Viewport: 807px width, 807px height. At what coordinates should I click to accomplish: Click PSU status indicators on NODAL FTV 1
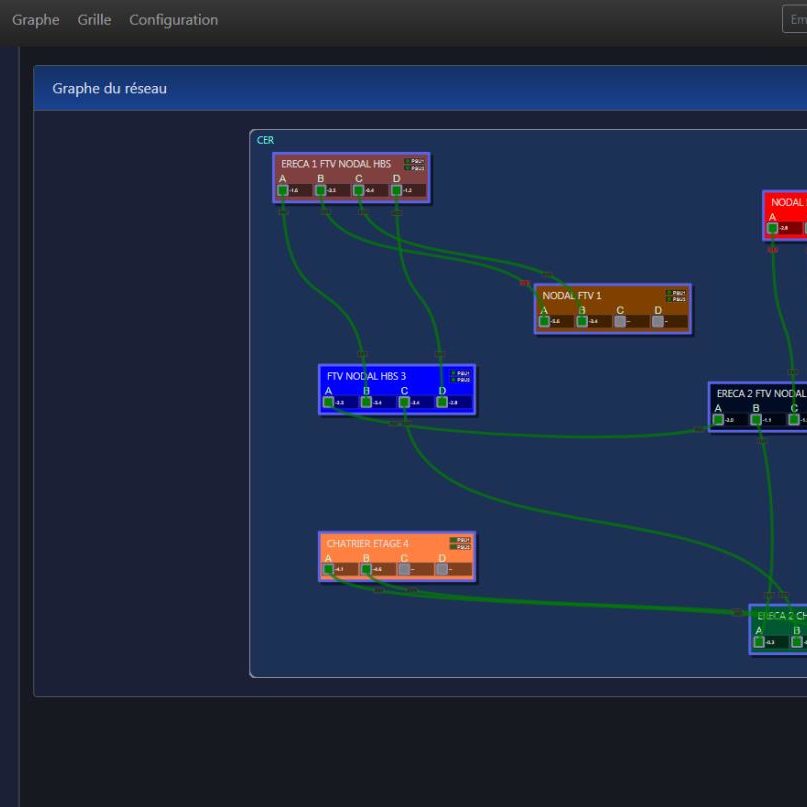pyautogui.click(x=676, y=296)
